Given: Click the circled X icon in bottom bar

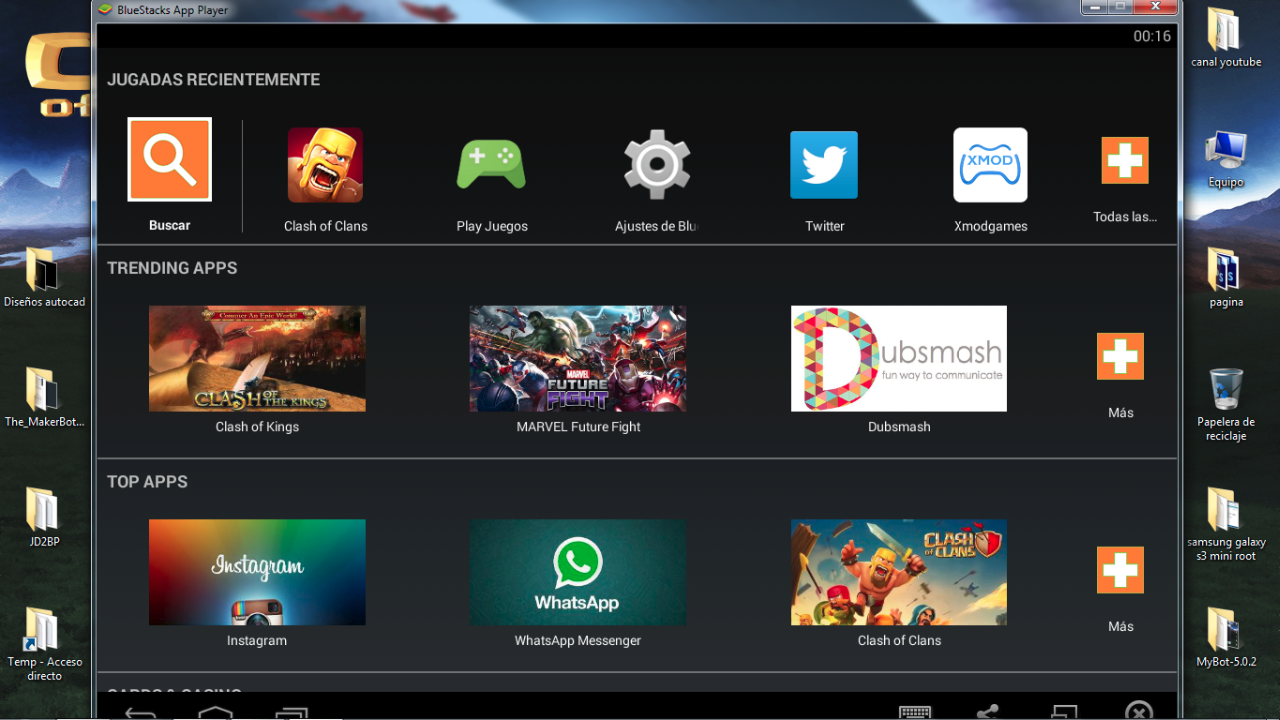Looking at the screenshot, I should [1138, 711].
